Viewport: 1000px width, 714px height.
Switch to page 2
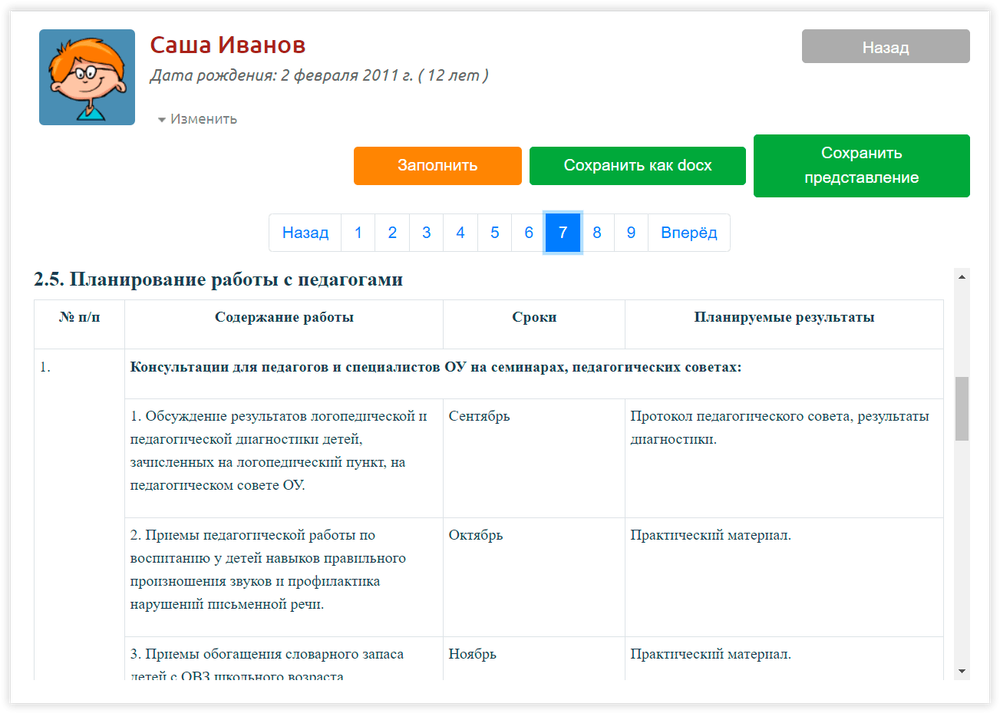click(392, 233)
